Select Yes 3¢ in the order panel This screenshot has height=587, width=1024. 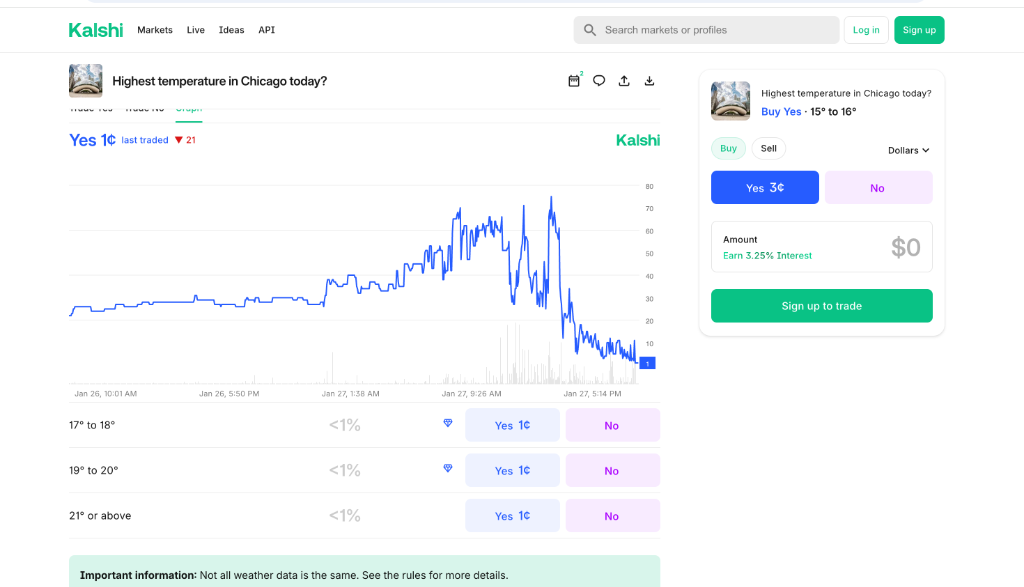765,187
